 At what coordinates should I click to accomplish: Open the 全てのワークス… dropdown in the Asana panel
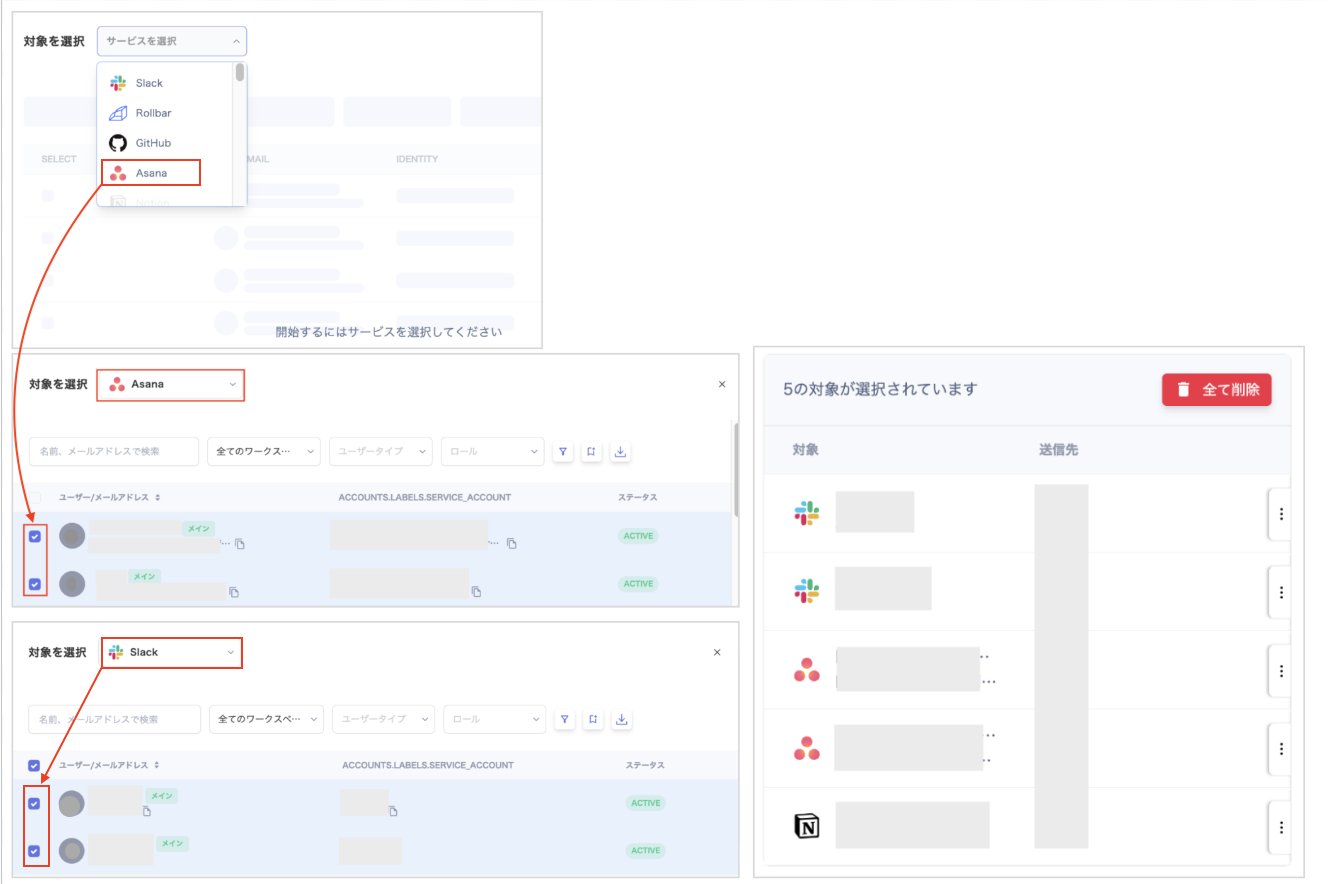[x=264, y=452]
